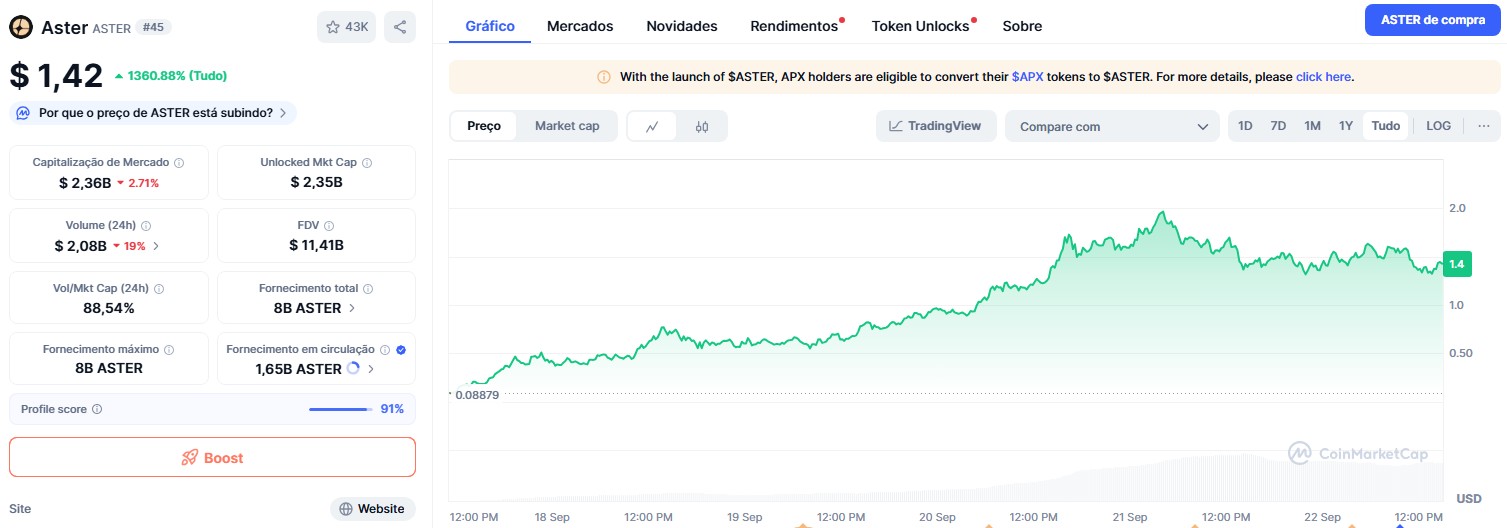Screen dimensions: 1507x528
Task: Click the $ 2,35B Unlocked Mkt Cap value
Action: click(x=316, y=182)
